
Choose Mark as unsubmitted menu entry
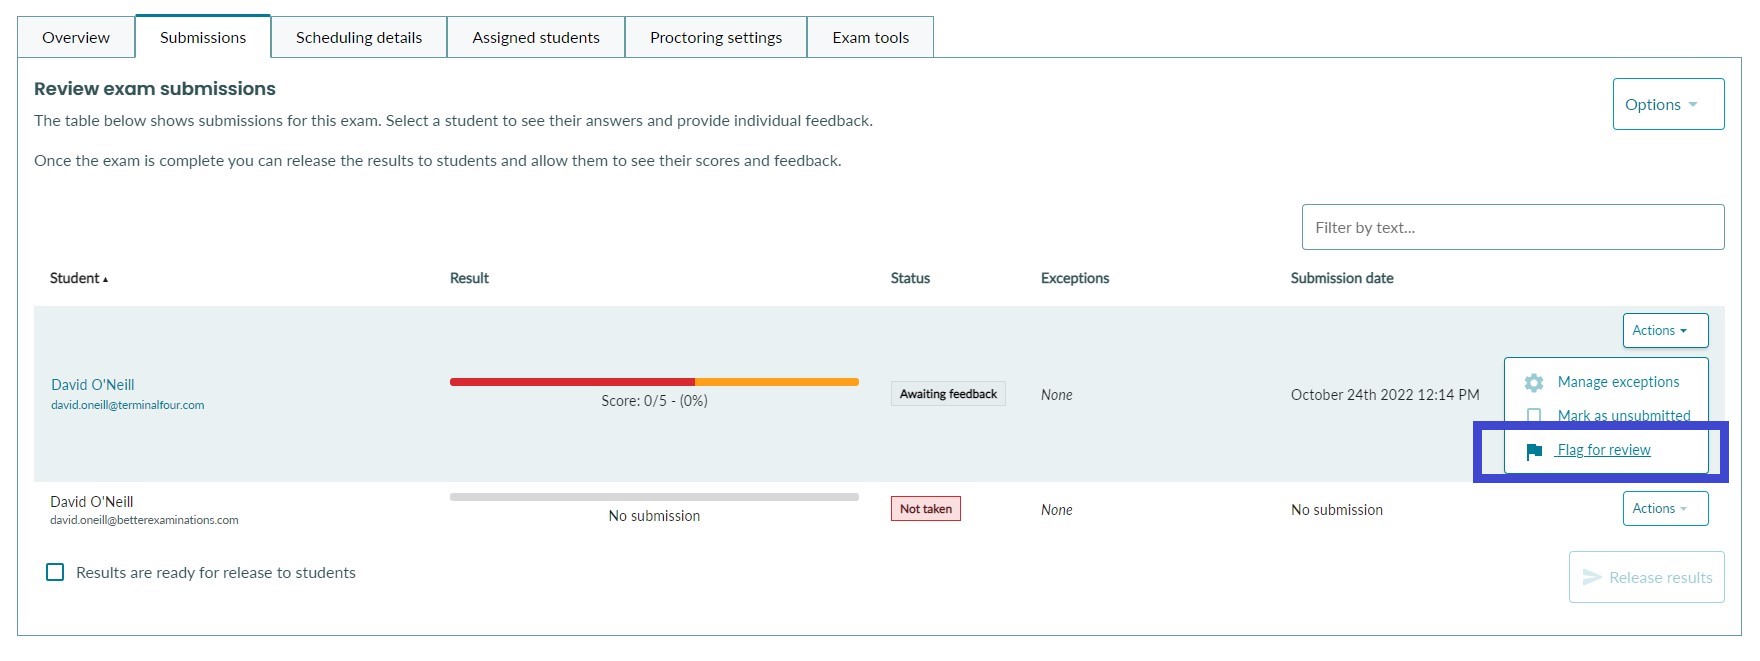1624,415
